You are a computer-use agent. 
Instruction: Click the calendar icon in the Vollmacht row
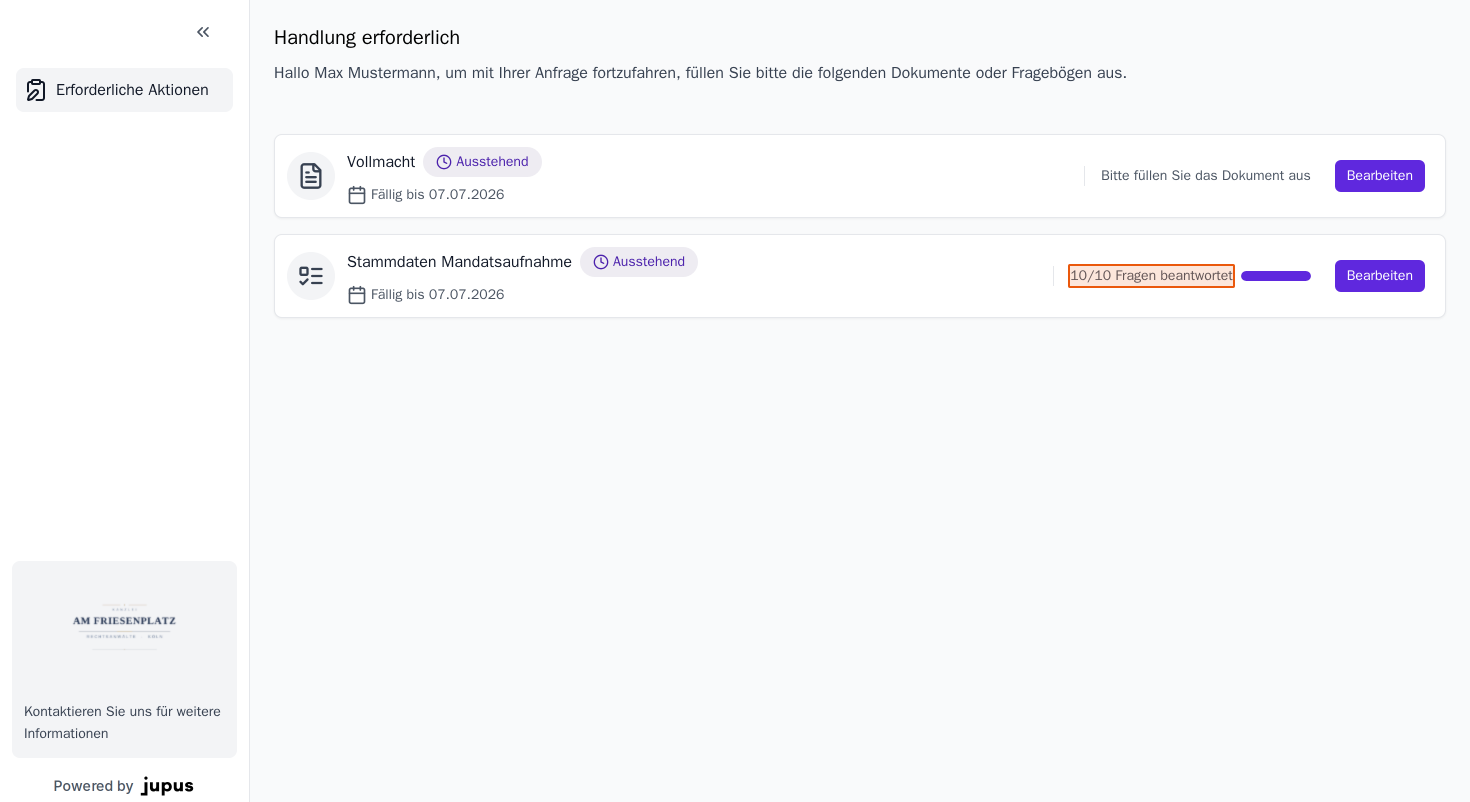pos(357,195)
